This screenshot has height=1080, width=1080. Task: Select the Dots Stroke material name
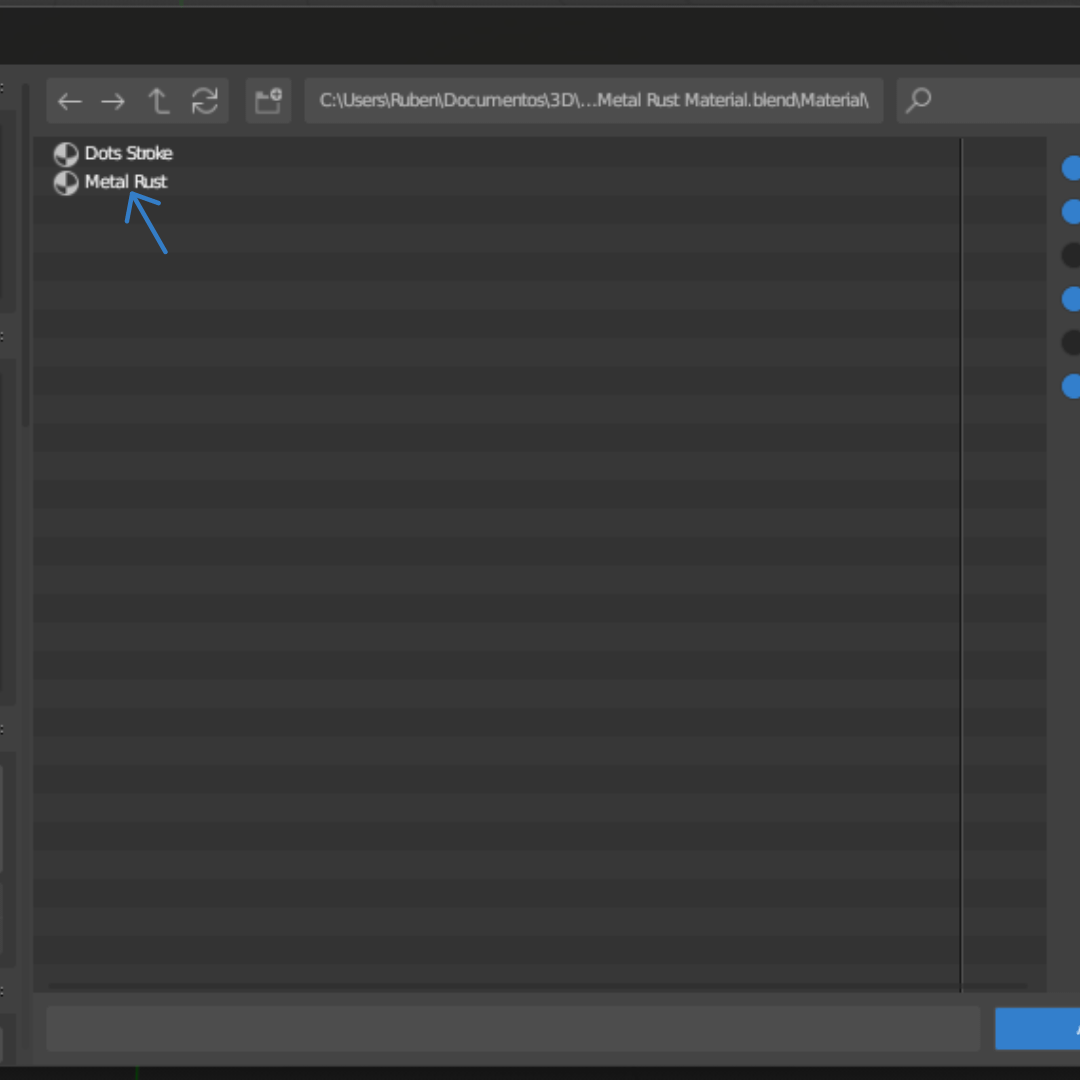tap(128, 154)
